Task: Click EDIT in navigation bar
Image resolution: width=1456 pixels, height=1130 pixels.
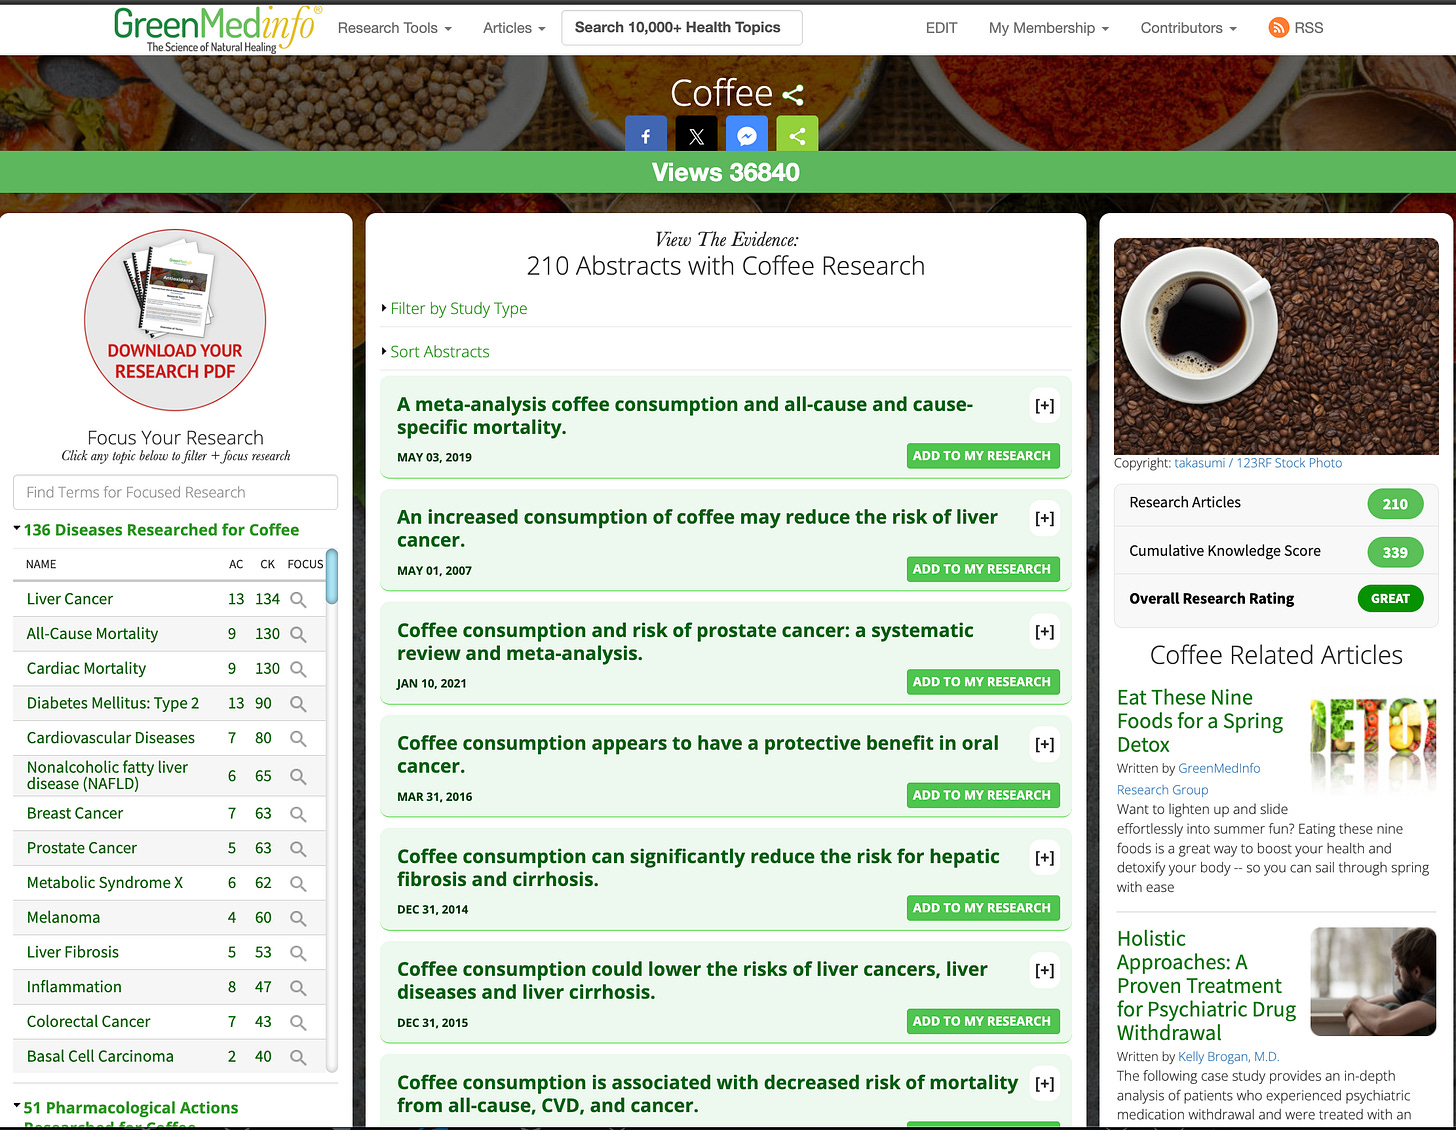Action: click(x=941, y=28)
